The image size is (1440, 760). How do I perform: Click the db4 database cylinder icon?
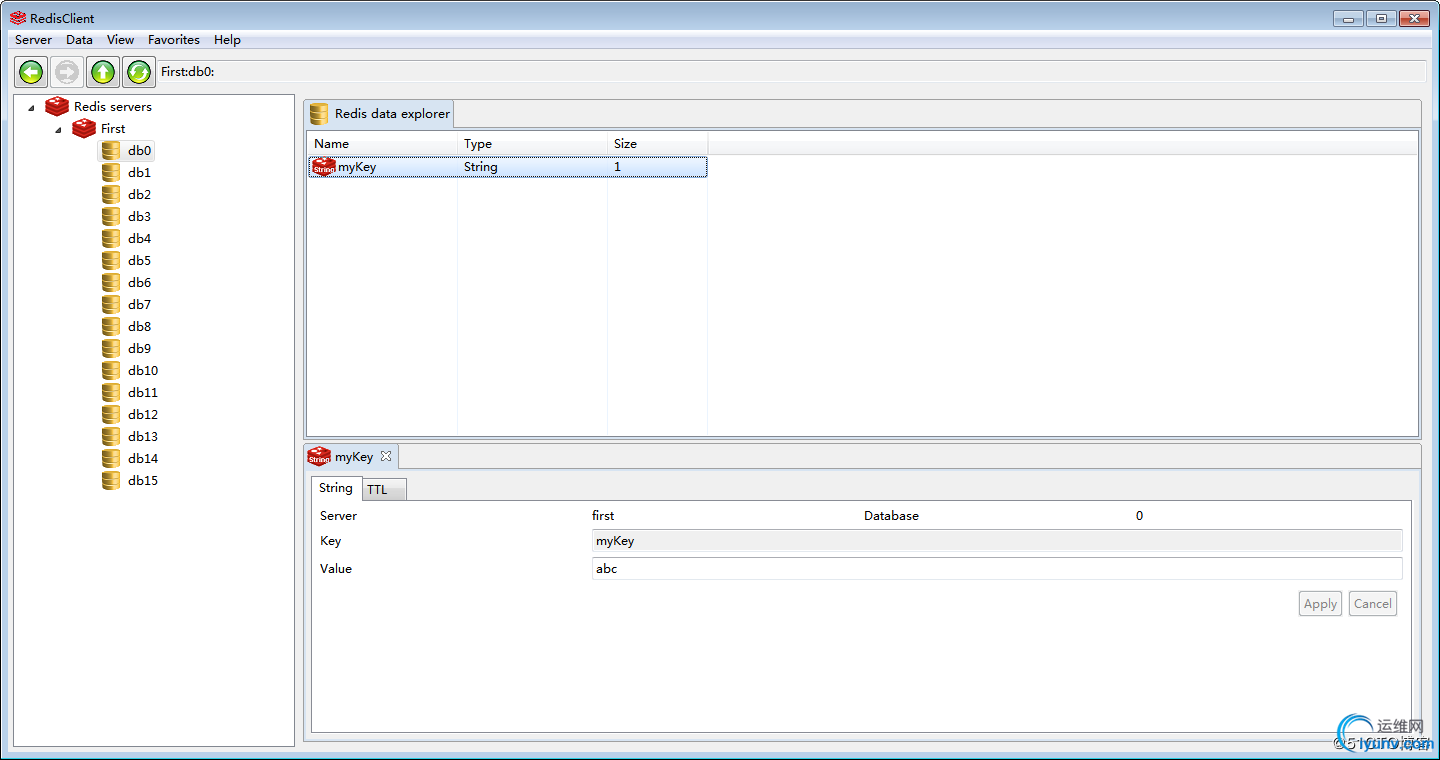(111, 239)
